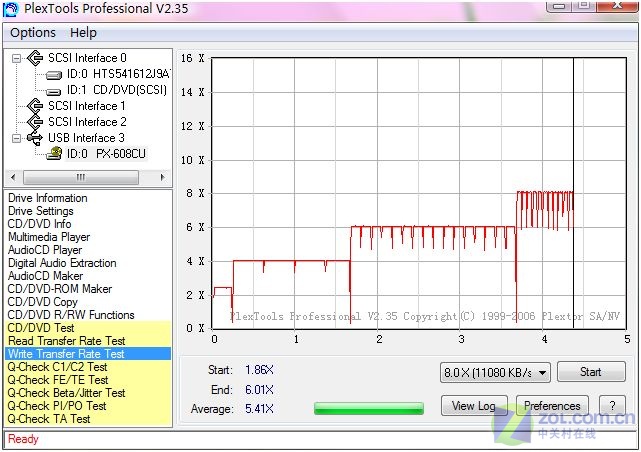
Task: Select ID:1 CD/DVD(SCSI) device
Action: [x=117, y=90]
